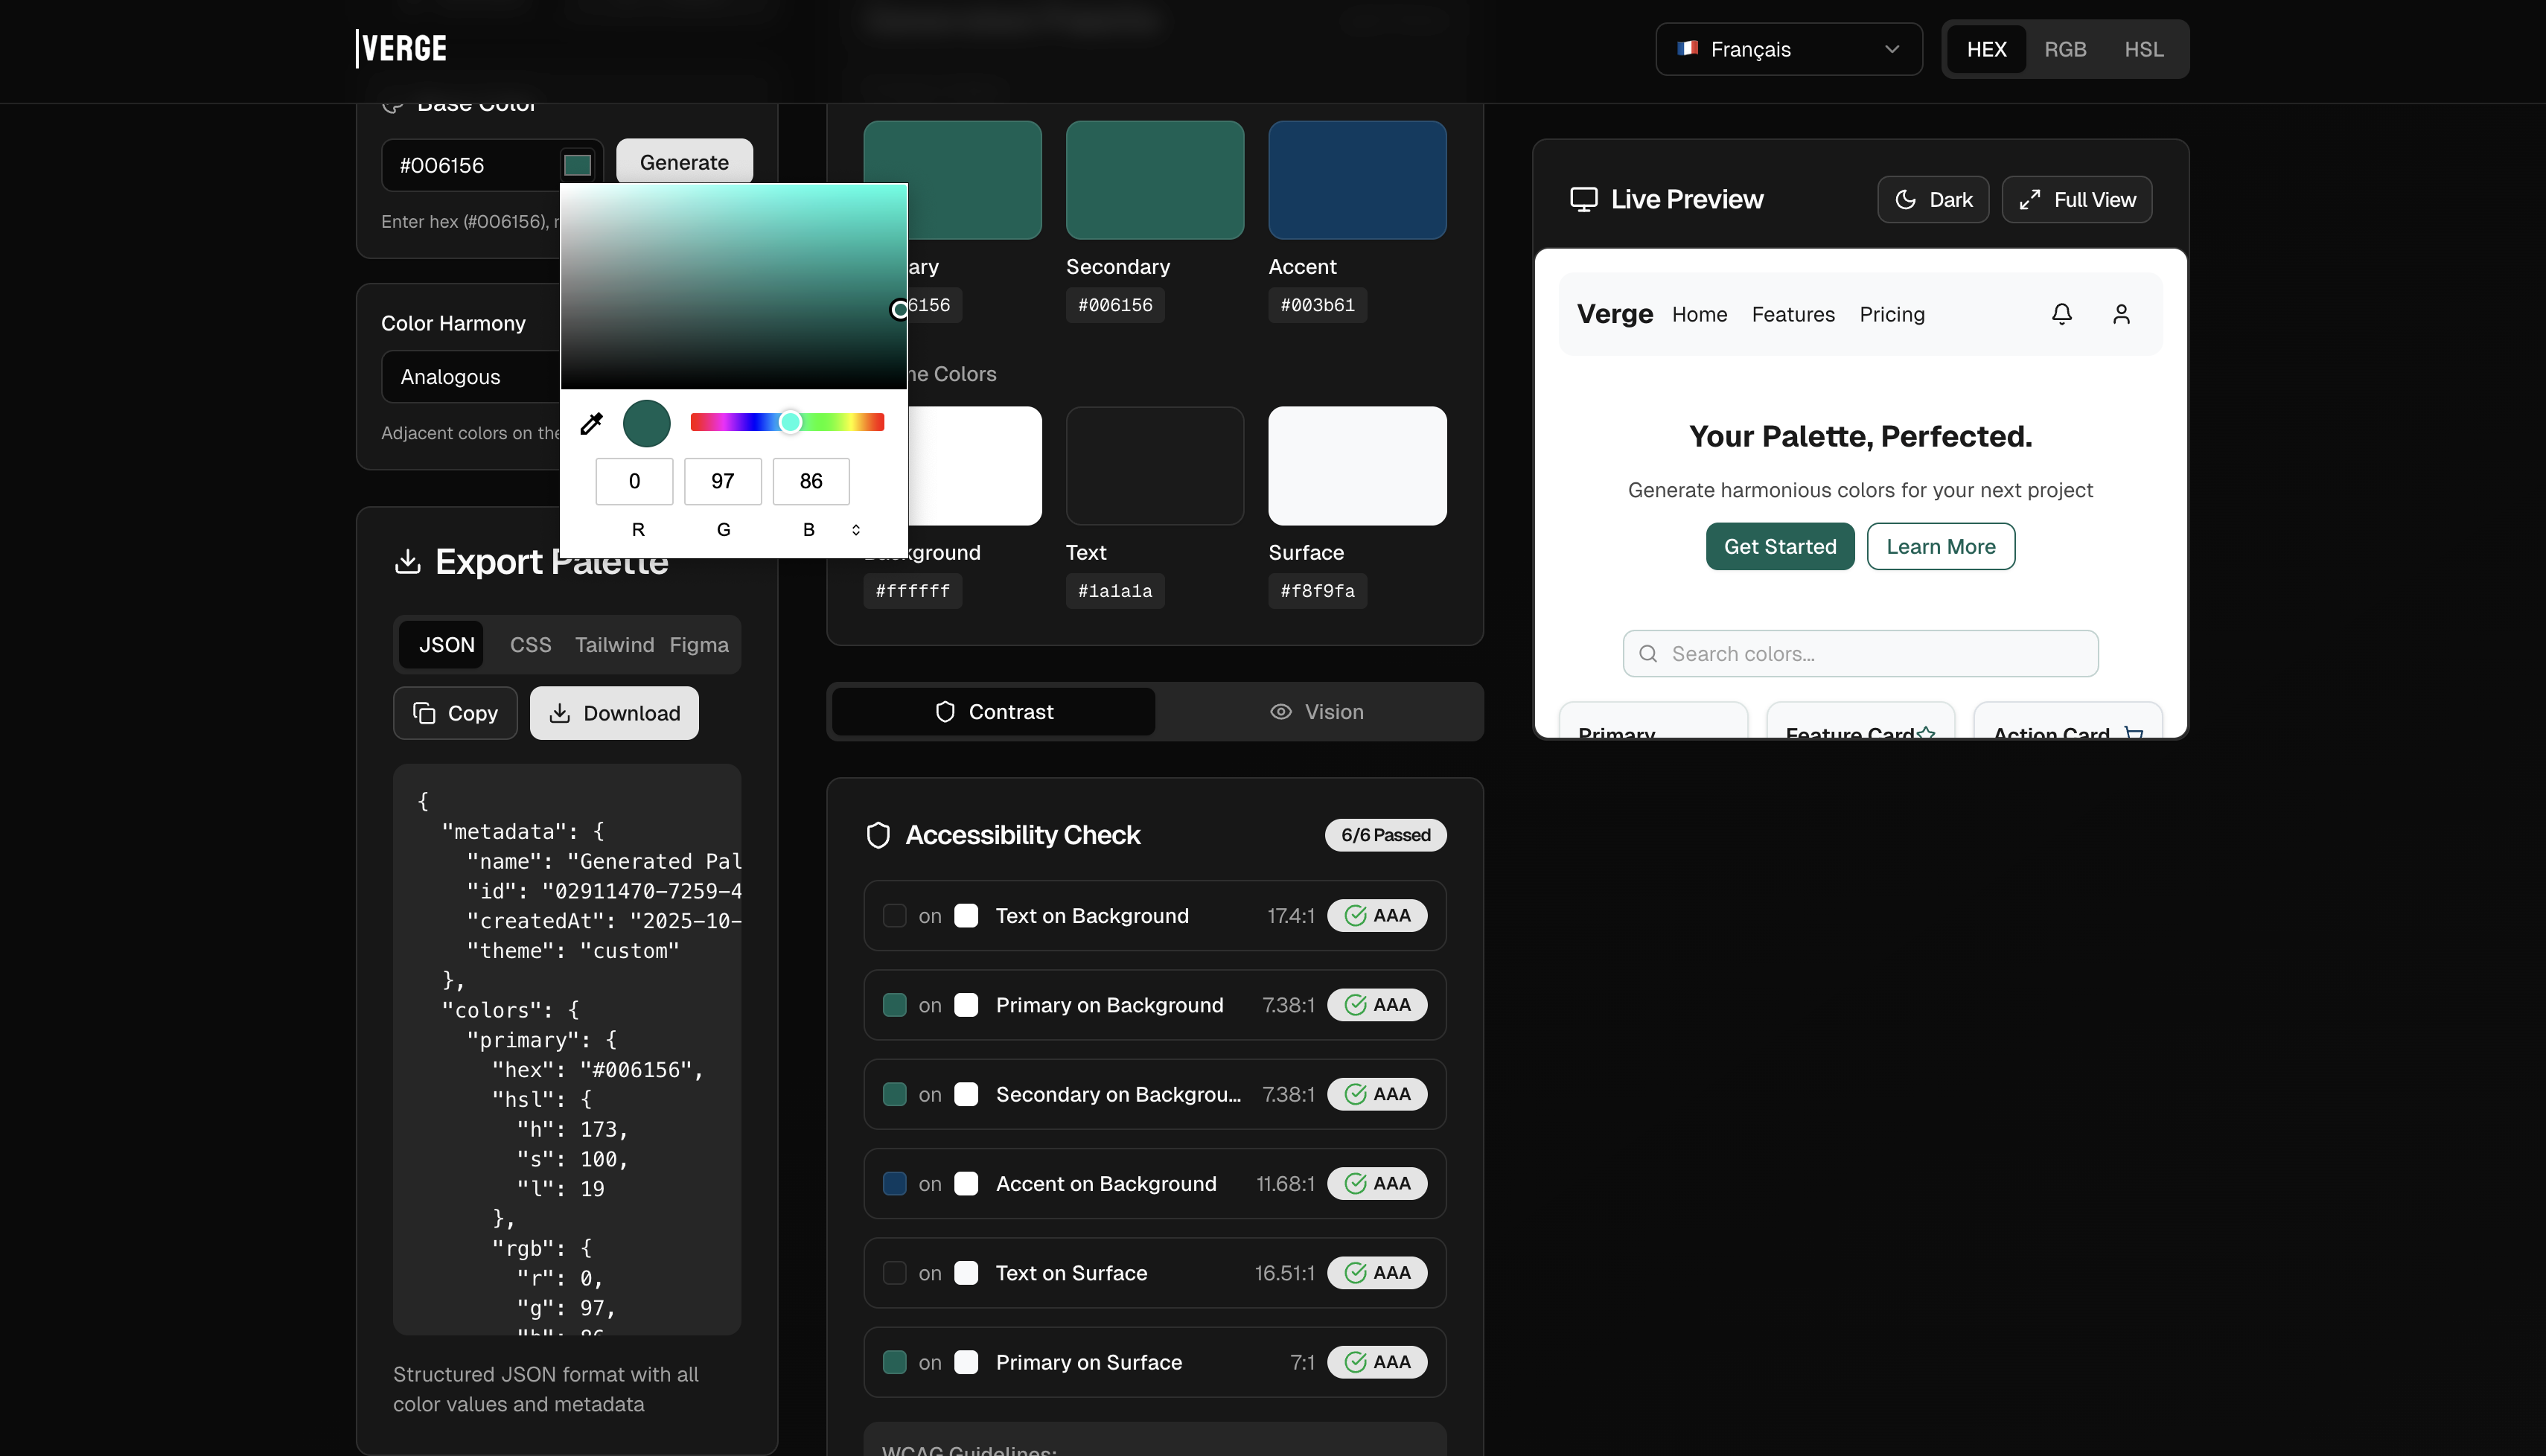Image resolution: width=2546 pixels, height=1456 pixels.
Task: Open the Analogous color harmony dropdown
Action: (x=470, y=377)
